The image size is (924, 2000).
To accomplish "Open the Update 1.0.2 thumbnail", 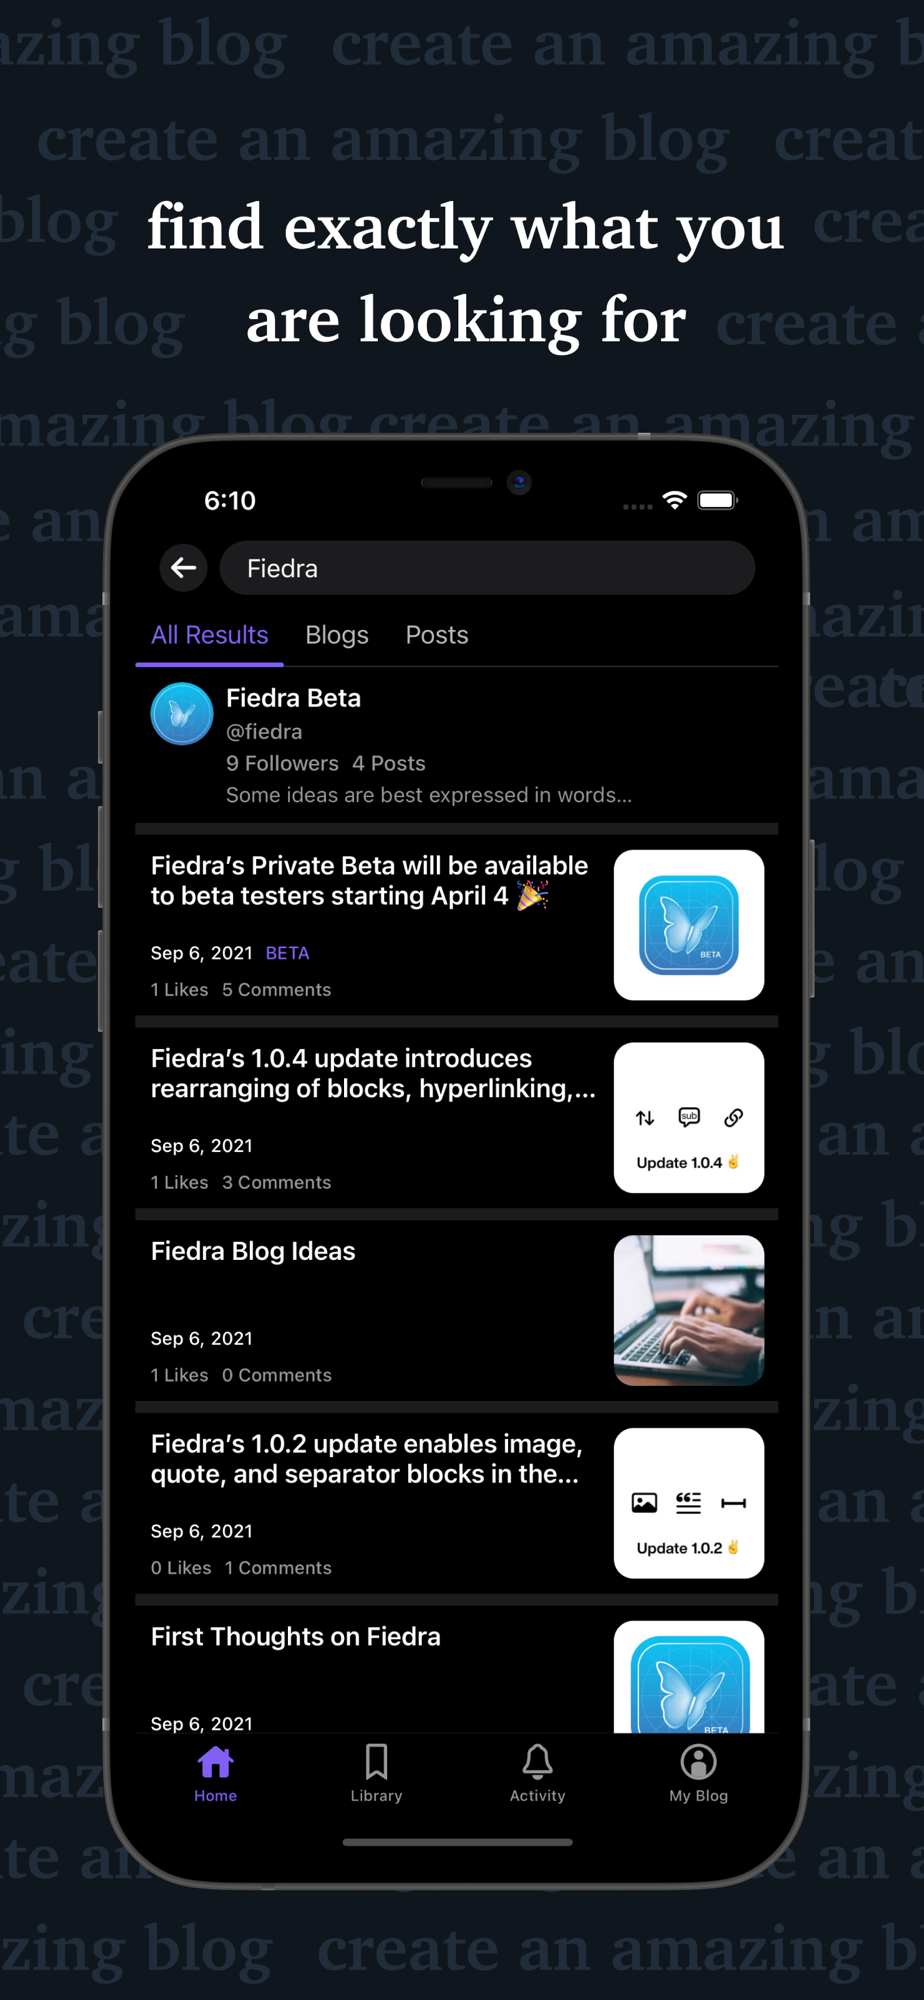I will pyautogui.click(x=689, y=1503).
